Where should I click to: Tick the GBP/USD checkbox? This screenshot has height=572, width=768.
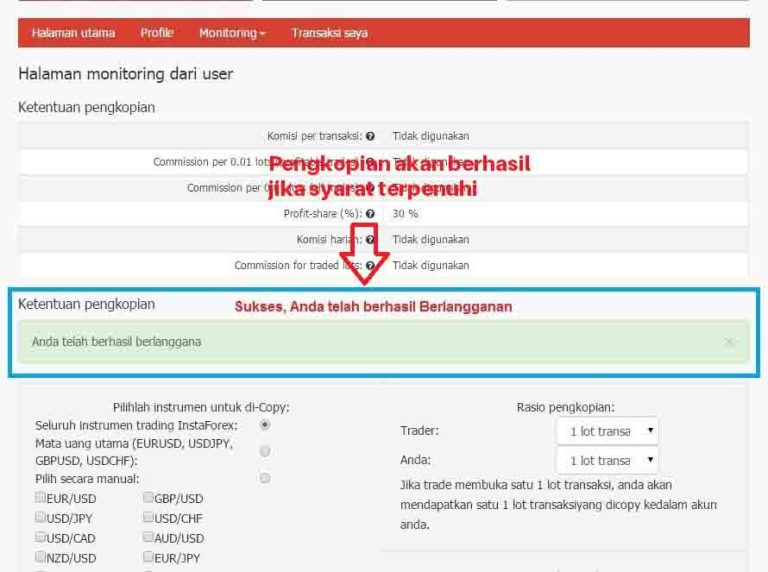pyautogui.click(x=148, y=497)
